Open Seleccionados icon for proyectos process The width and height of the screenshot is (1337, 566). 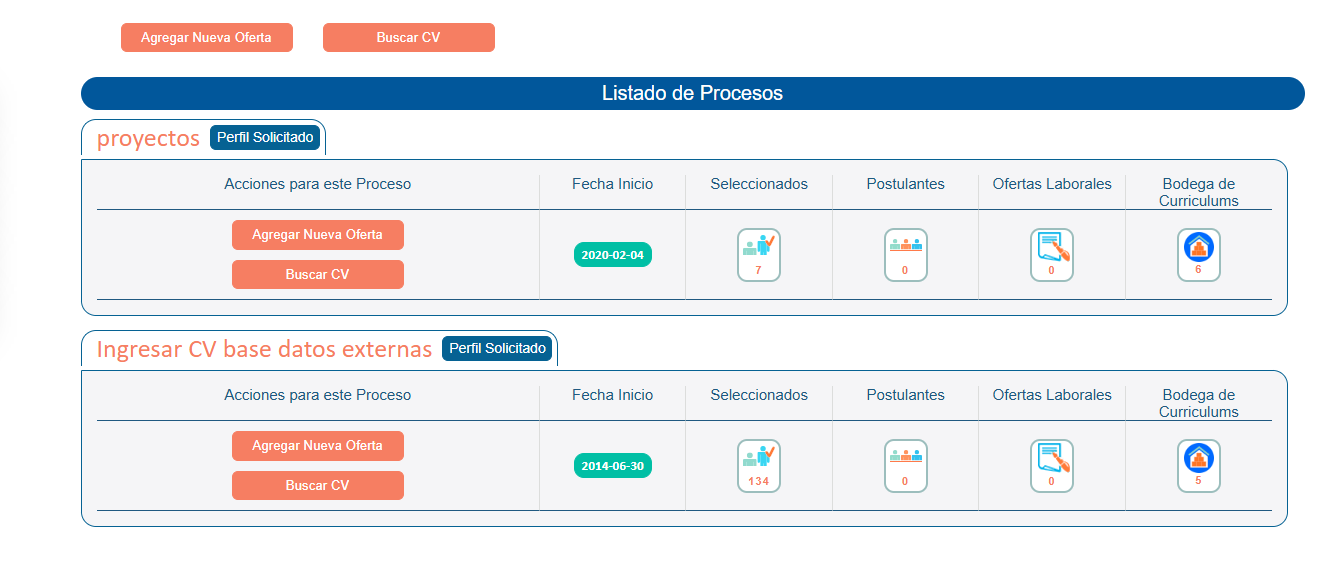pos(759,255)
